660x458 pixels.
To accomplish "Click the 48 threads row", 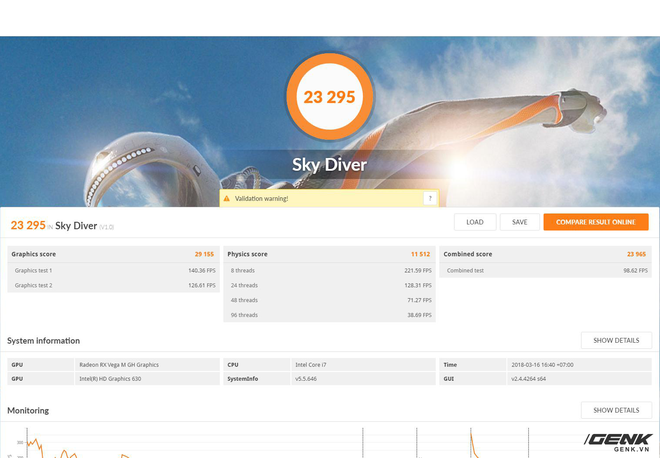I will 330,300.
